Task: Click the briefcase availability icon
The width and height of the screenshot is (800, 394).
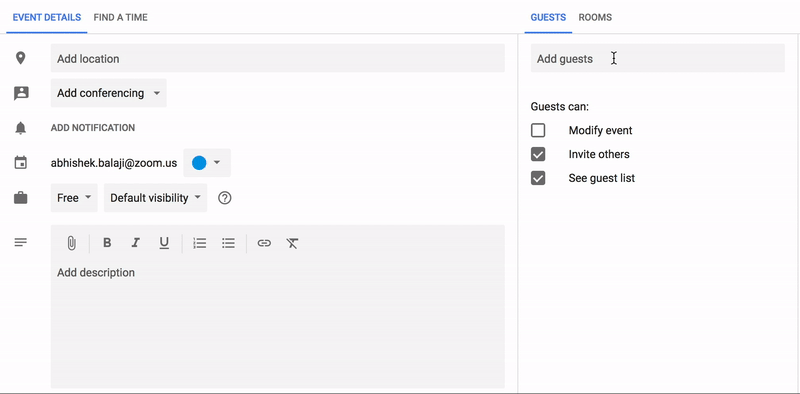Action: (20, 198)
